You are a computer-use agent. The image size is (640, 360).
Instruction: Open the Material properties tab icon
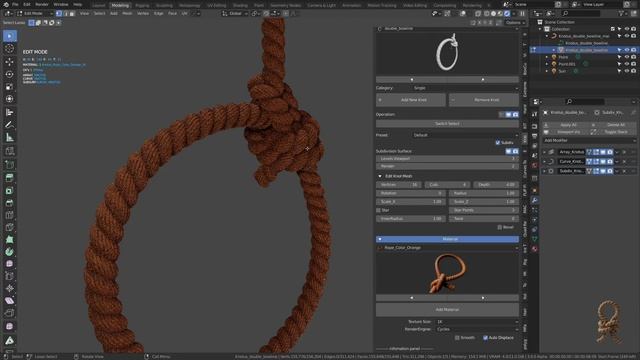tap(534, 249)
